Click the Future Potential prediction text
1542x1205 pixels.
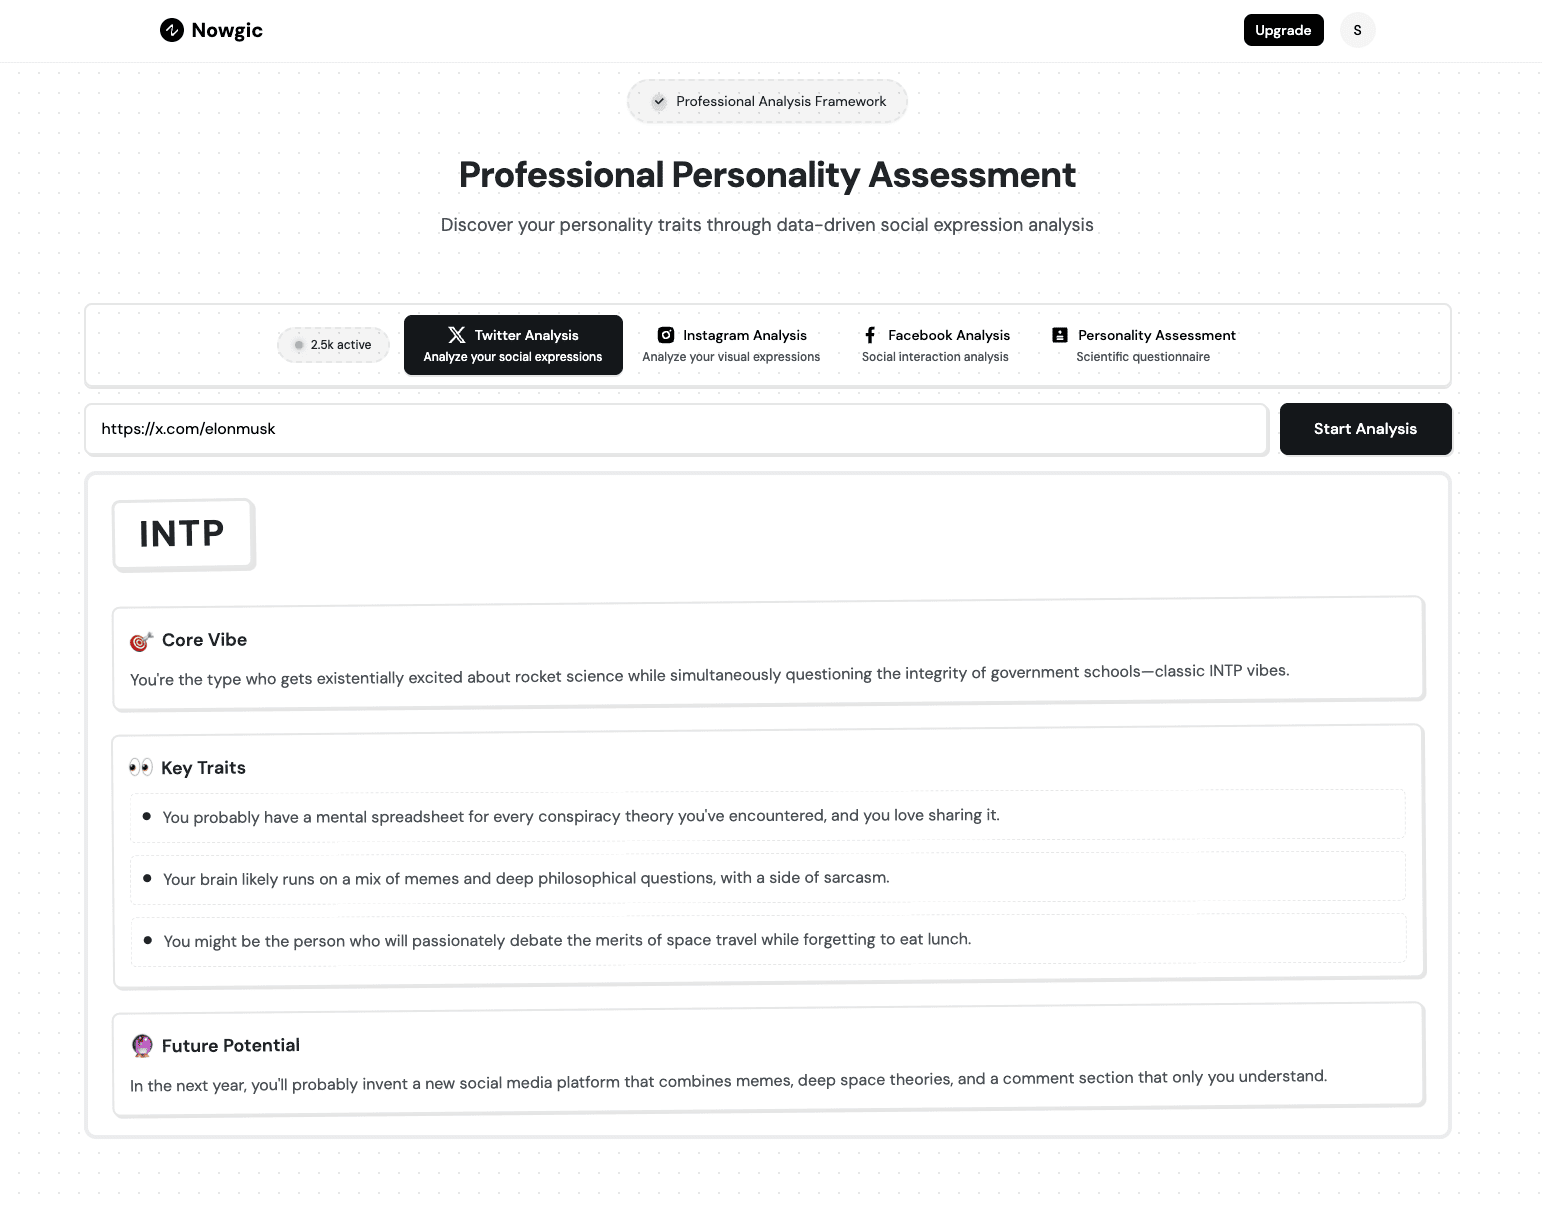728,1081
